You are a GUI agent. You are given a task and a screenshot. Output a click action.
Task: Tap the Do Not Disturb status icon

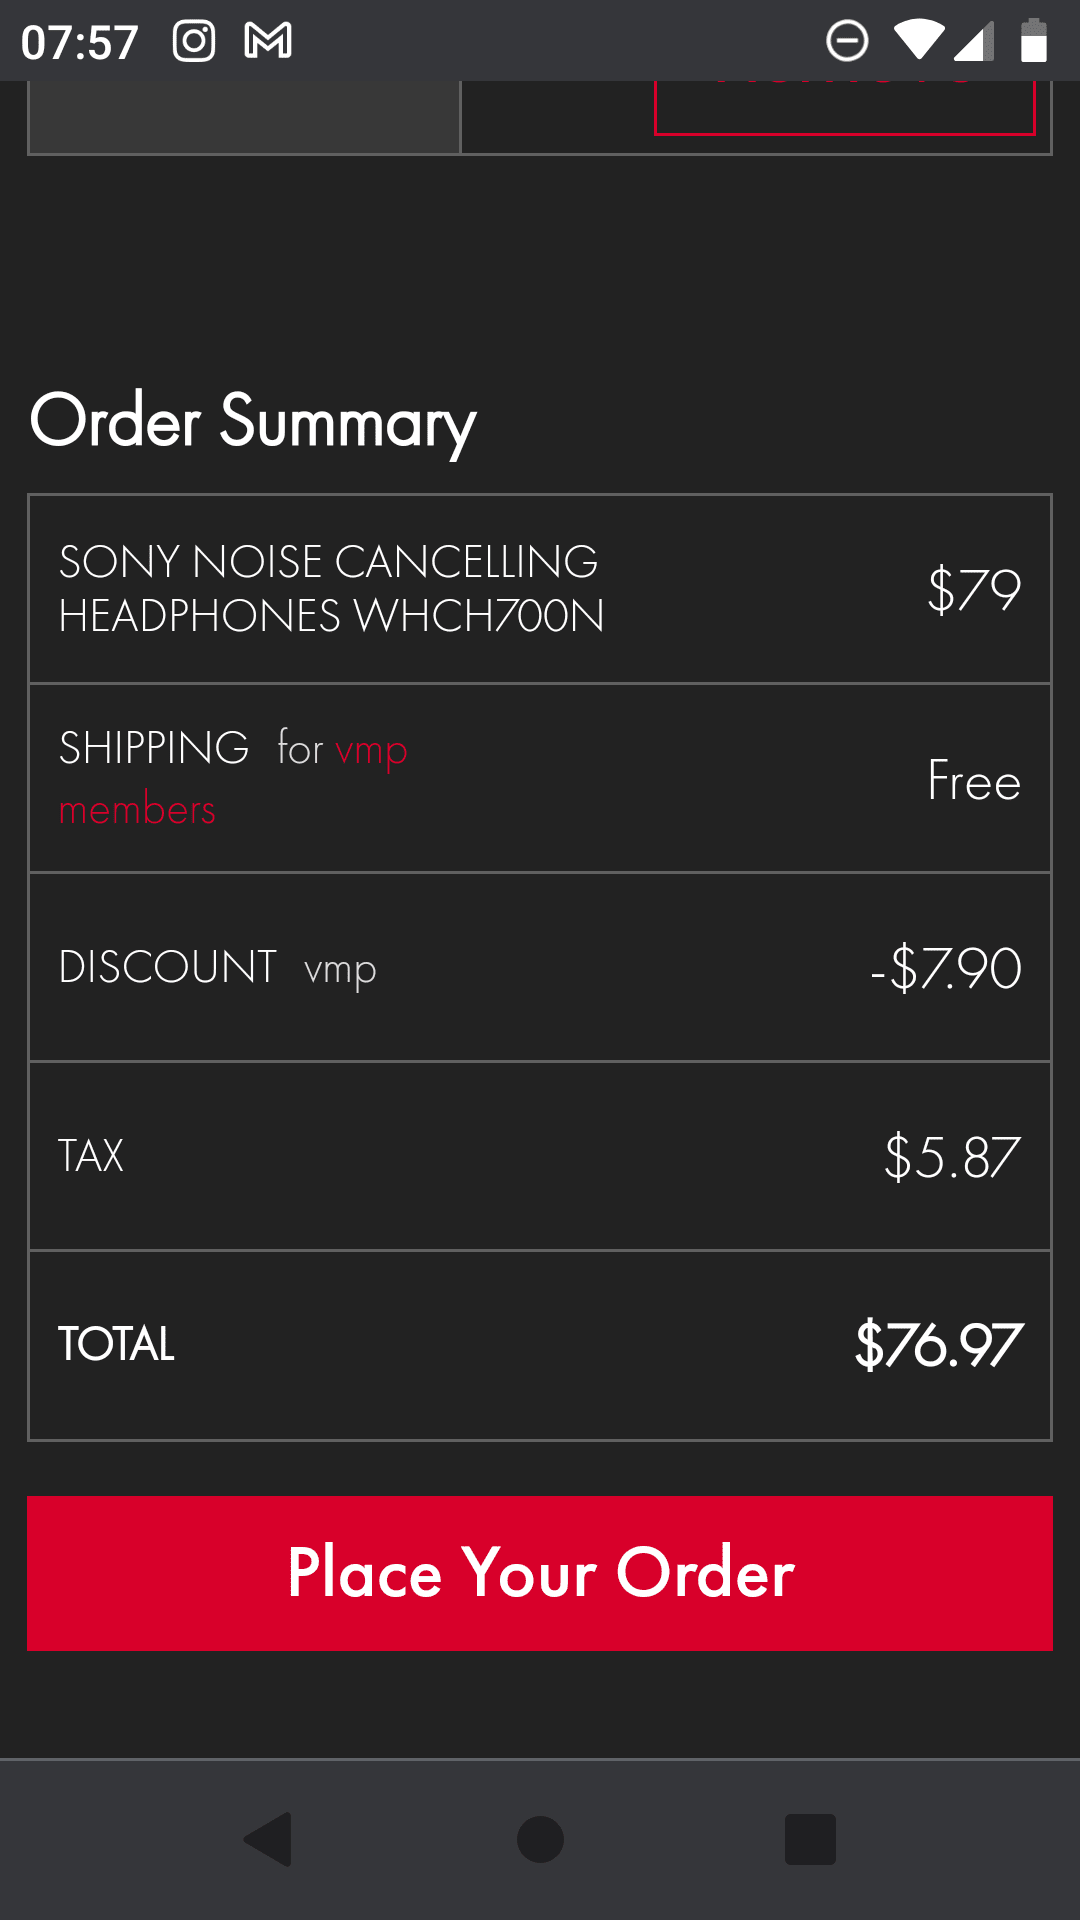click(x=847, y=41)
